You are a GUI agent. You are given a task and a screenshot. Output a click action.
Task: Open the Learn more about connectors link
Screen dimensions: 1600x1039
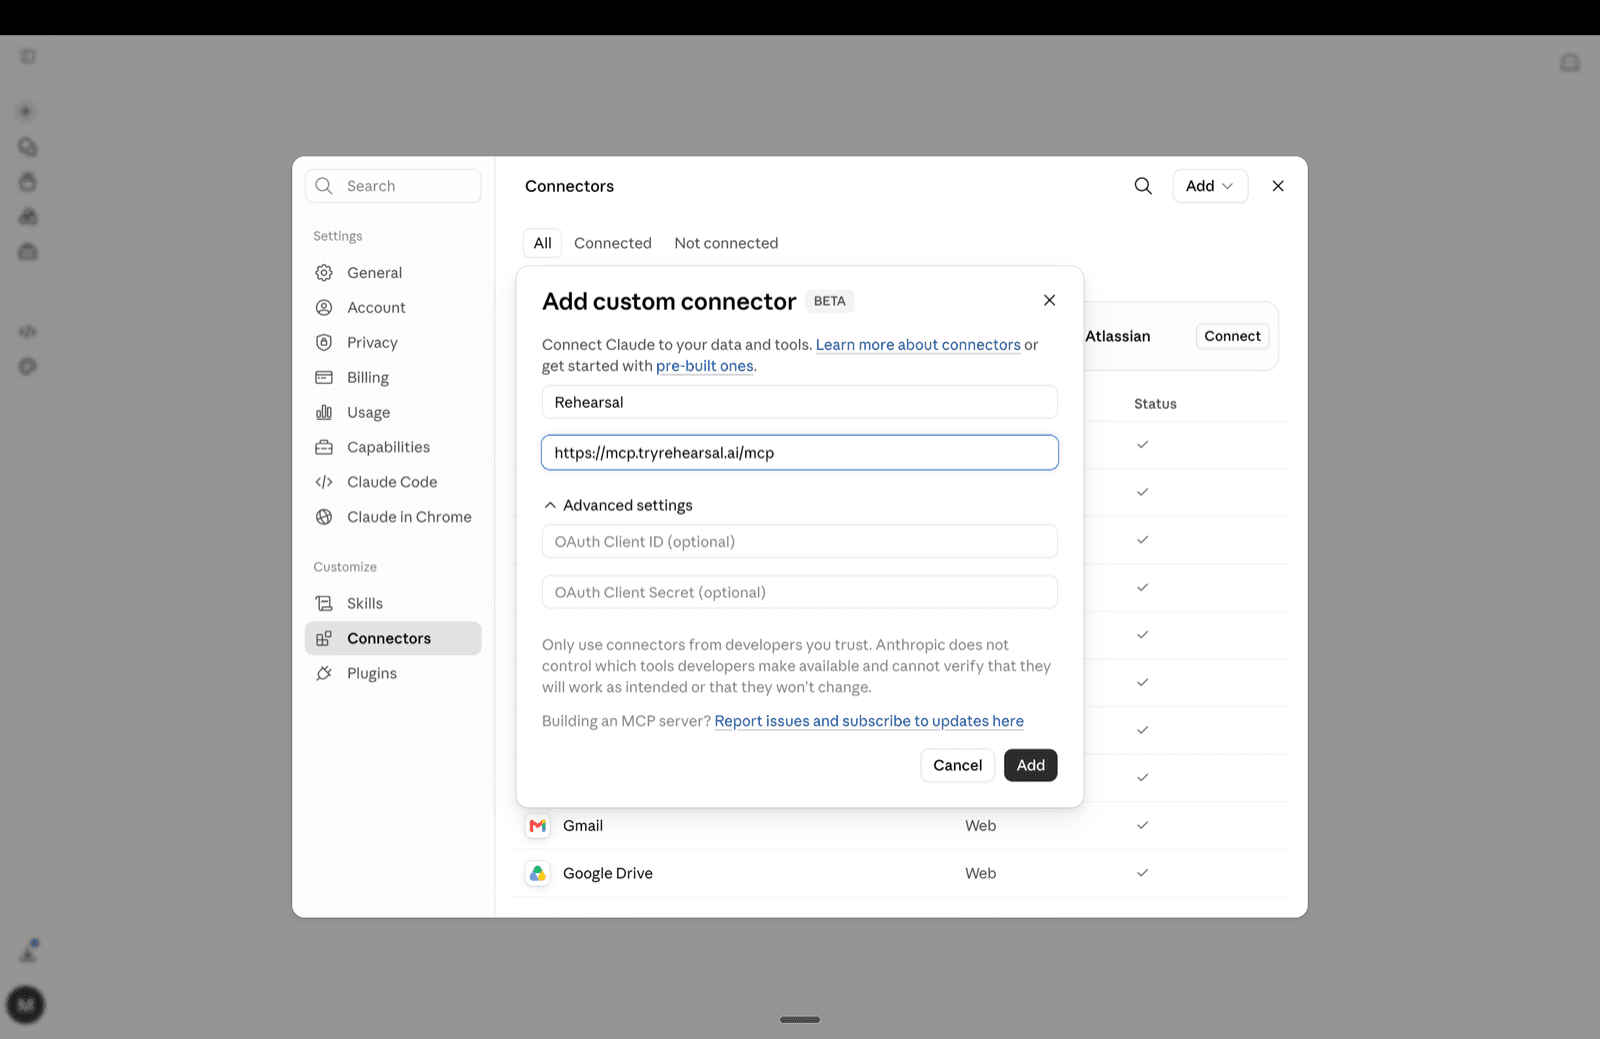click(918, 345)
